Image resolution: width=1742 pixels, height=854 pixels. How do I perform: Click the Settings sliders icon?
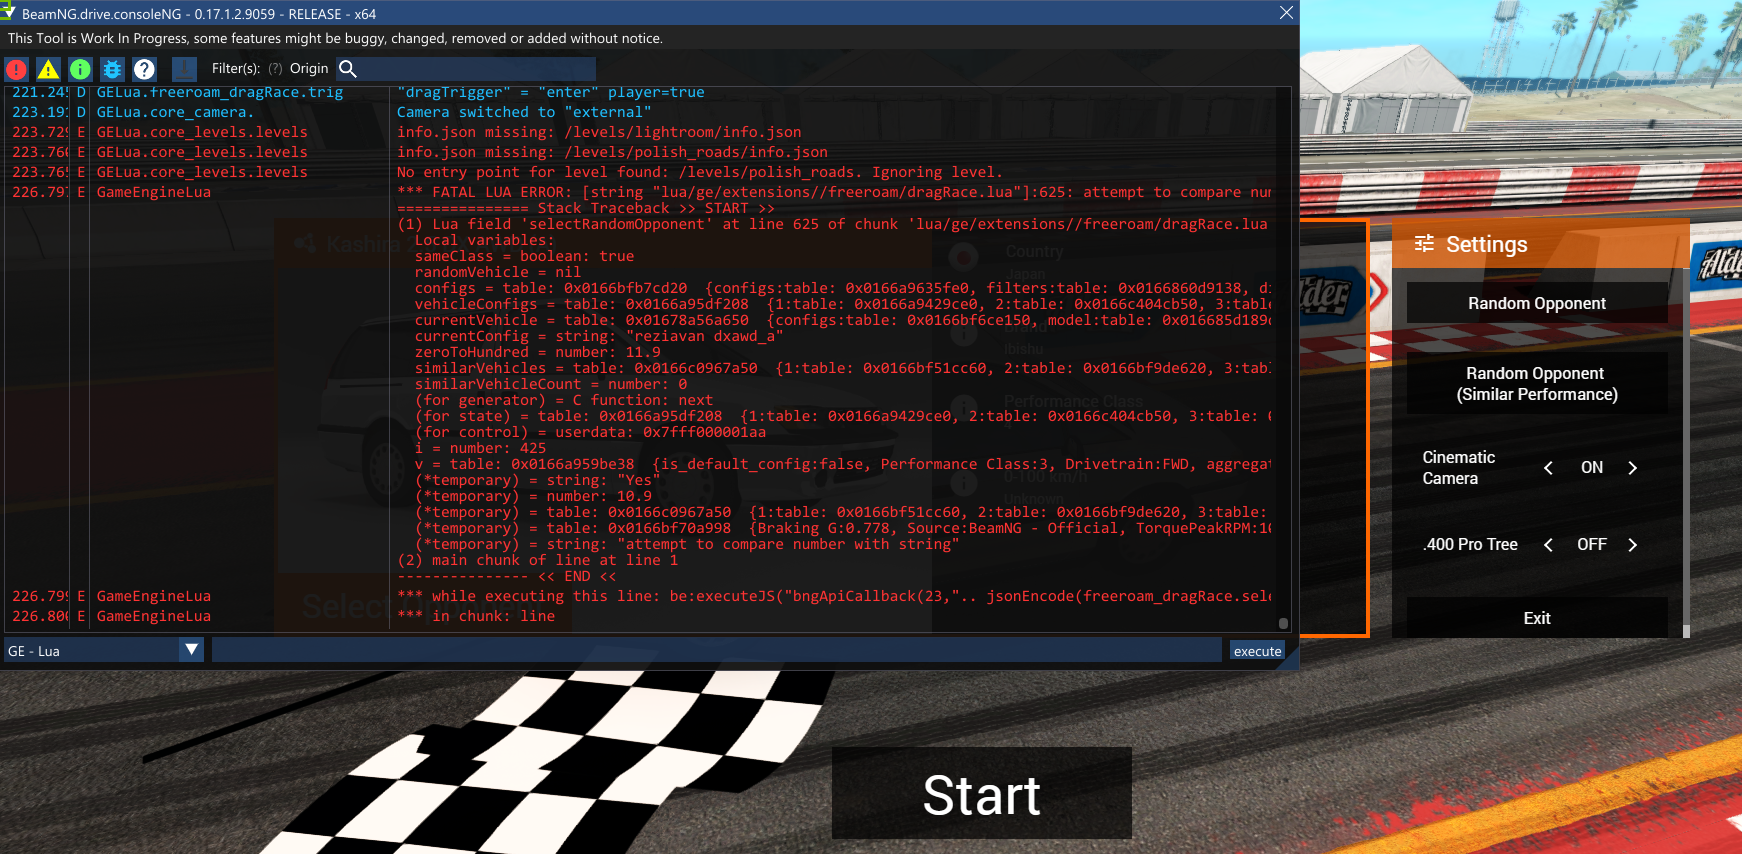pyautogui.click(x=1424, y=244)
